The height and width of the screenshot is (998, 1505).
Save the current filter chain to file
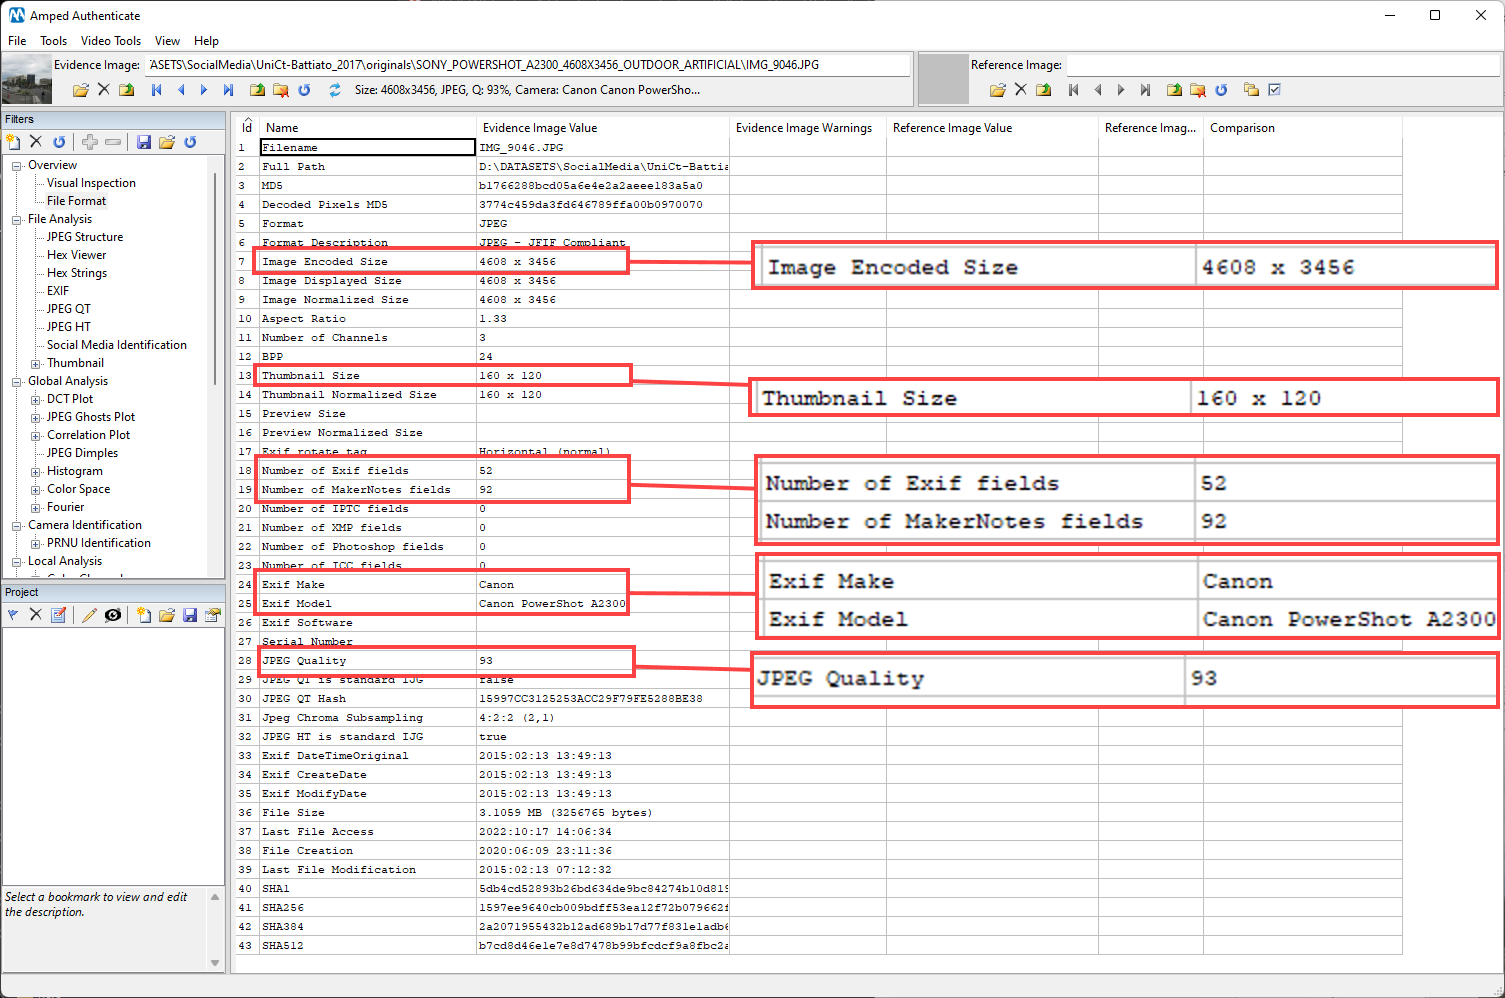144,142
